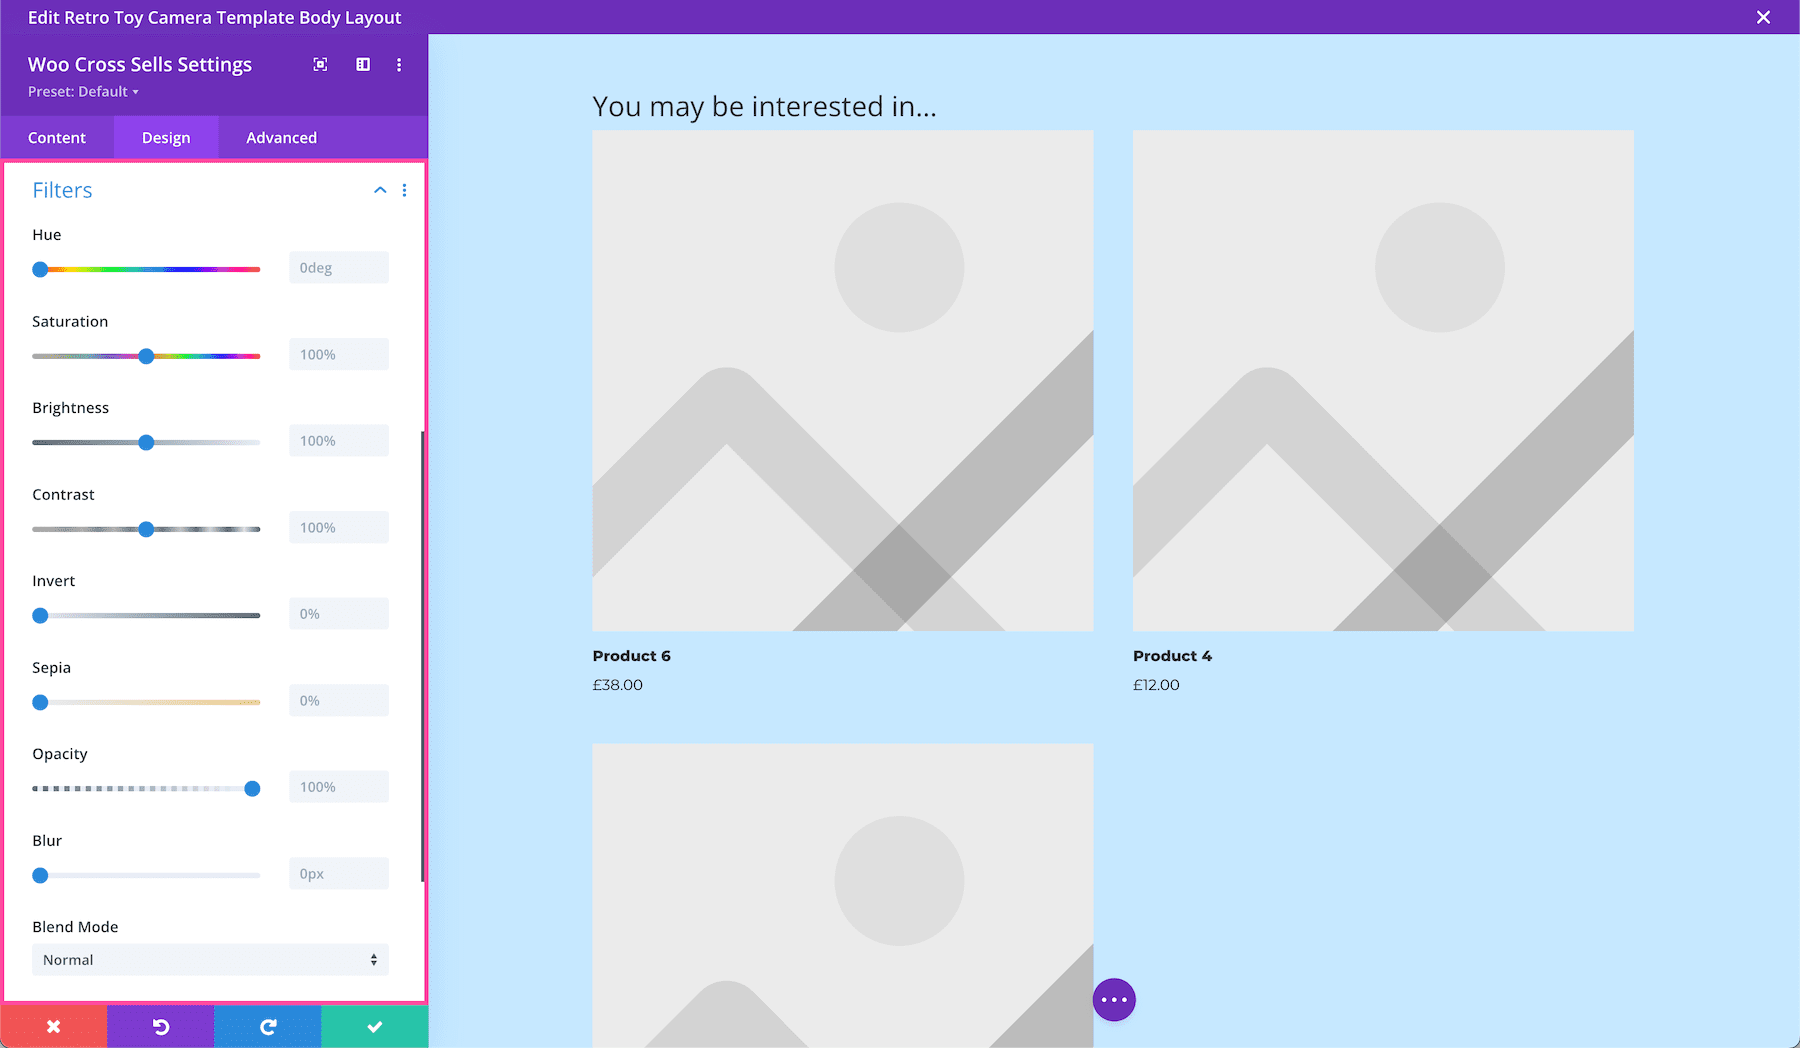Redo the last change
The width and height of the screenshot is (1800, 1048).
(267, 1026)
